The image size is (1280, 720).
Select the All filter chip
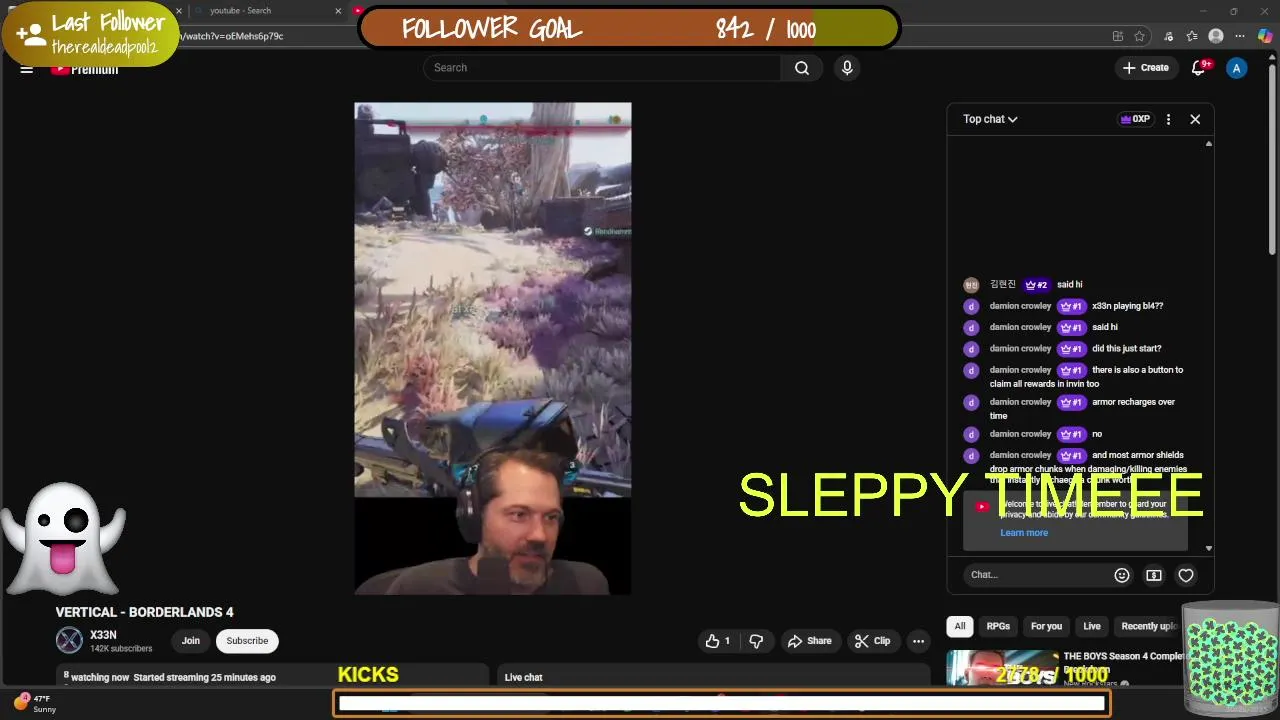(x=960, y=626)
